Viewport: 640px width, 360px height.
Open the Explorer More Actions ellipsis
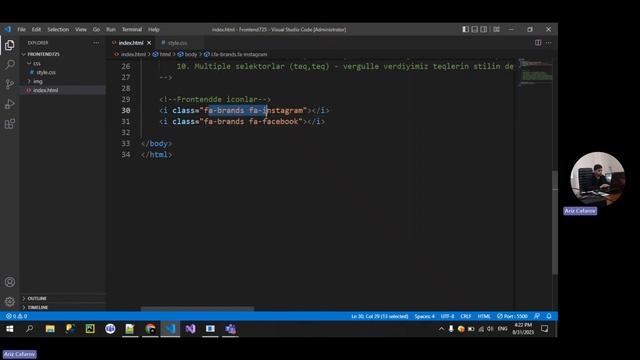coord(96,43)
